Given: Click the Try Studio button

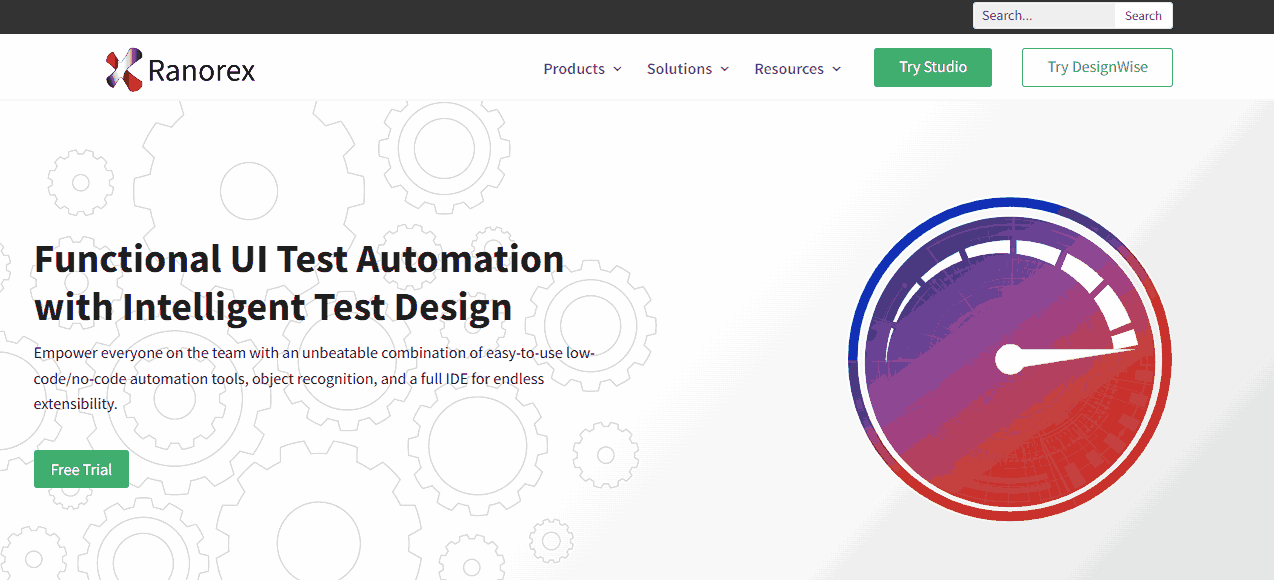Looking at the screenshot, I should click(933, 68).
